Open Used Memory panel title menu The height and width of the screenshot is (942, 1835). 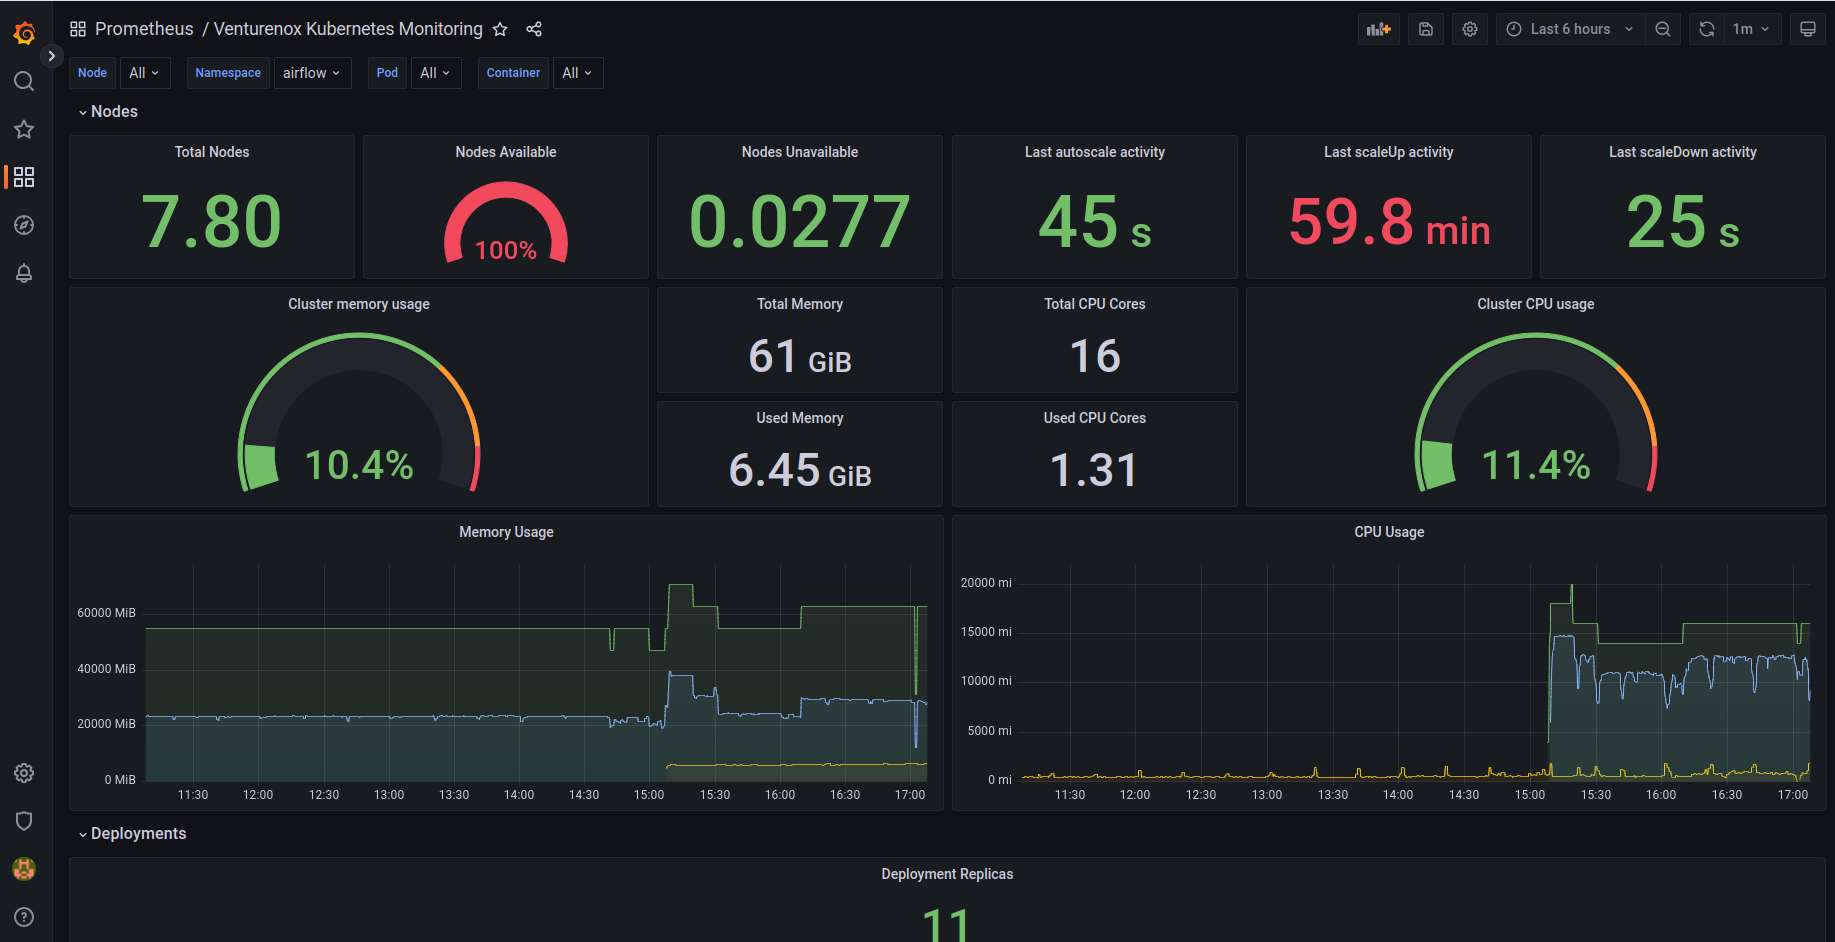[x=800, y=418]
